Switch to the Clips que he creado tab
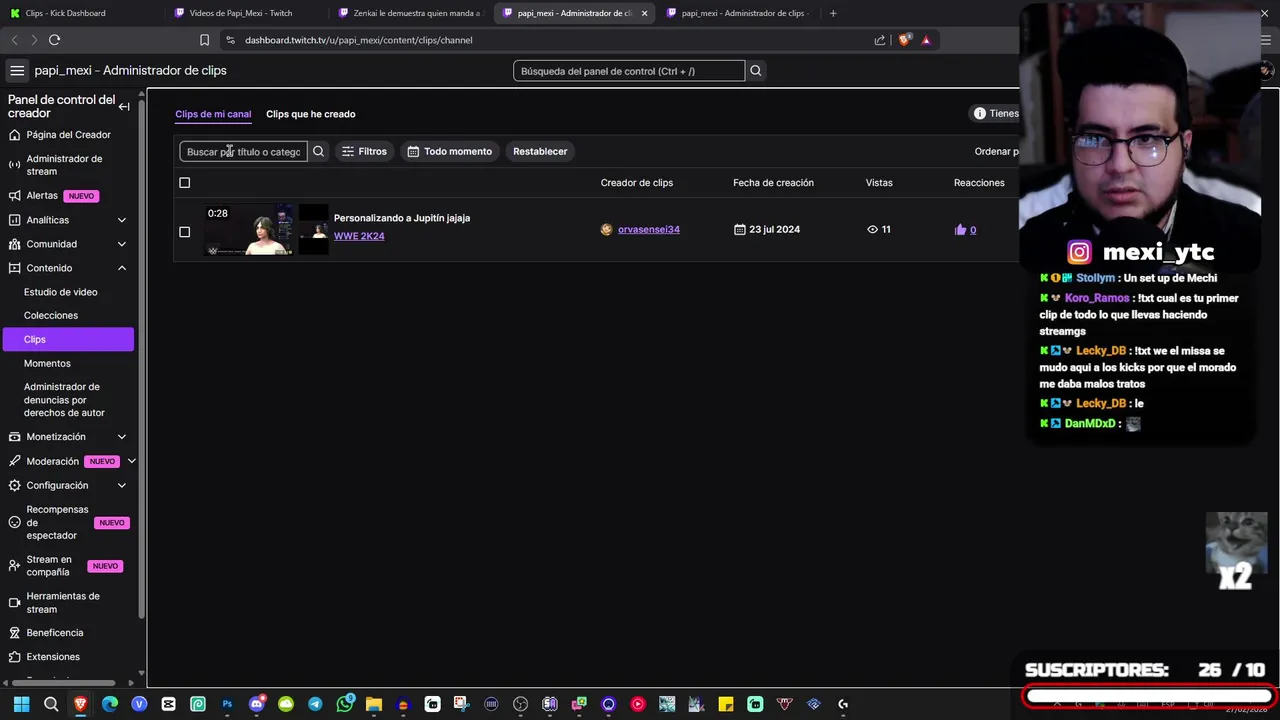 [310, 114]
